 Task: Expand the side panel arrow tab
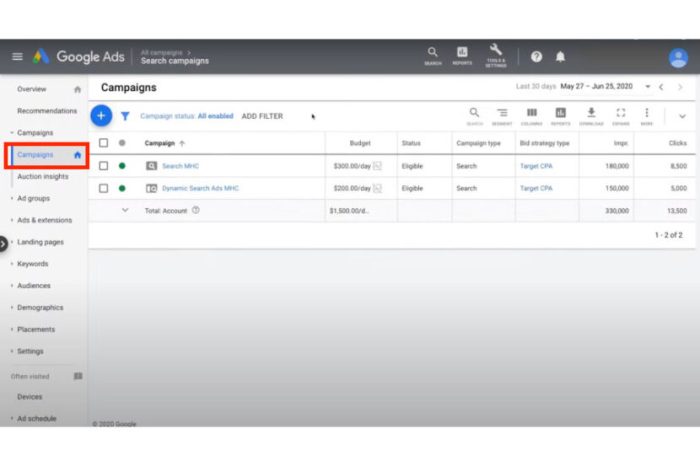pyautogui.click(x=4, y=244)
